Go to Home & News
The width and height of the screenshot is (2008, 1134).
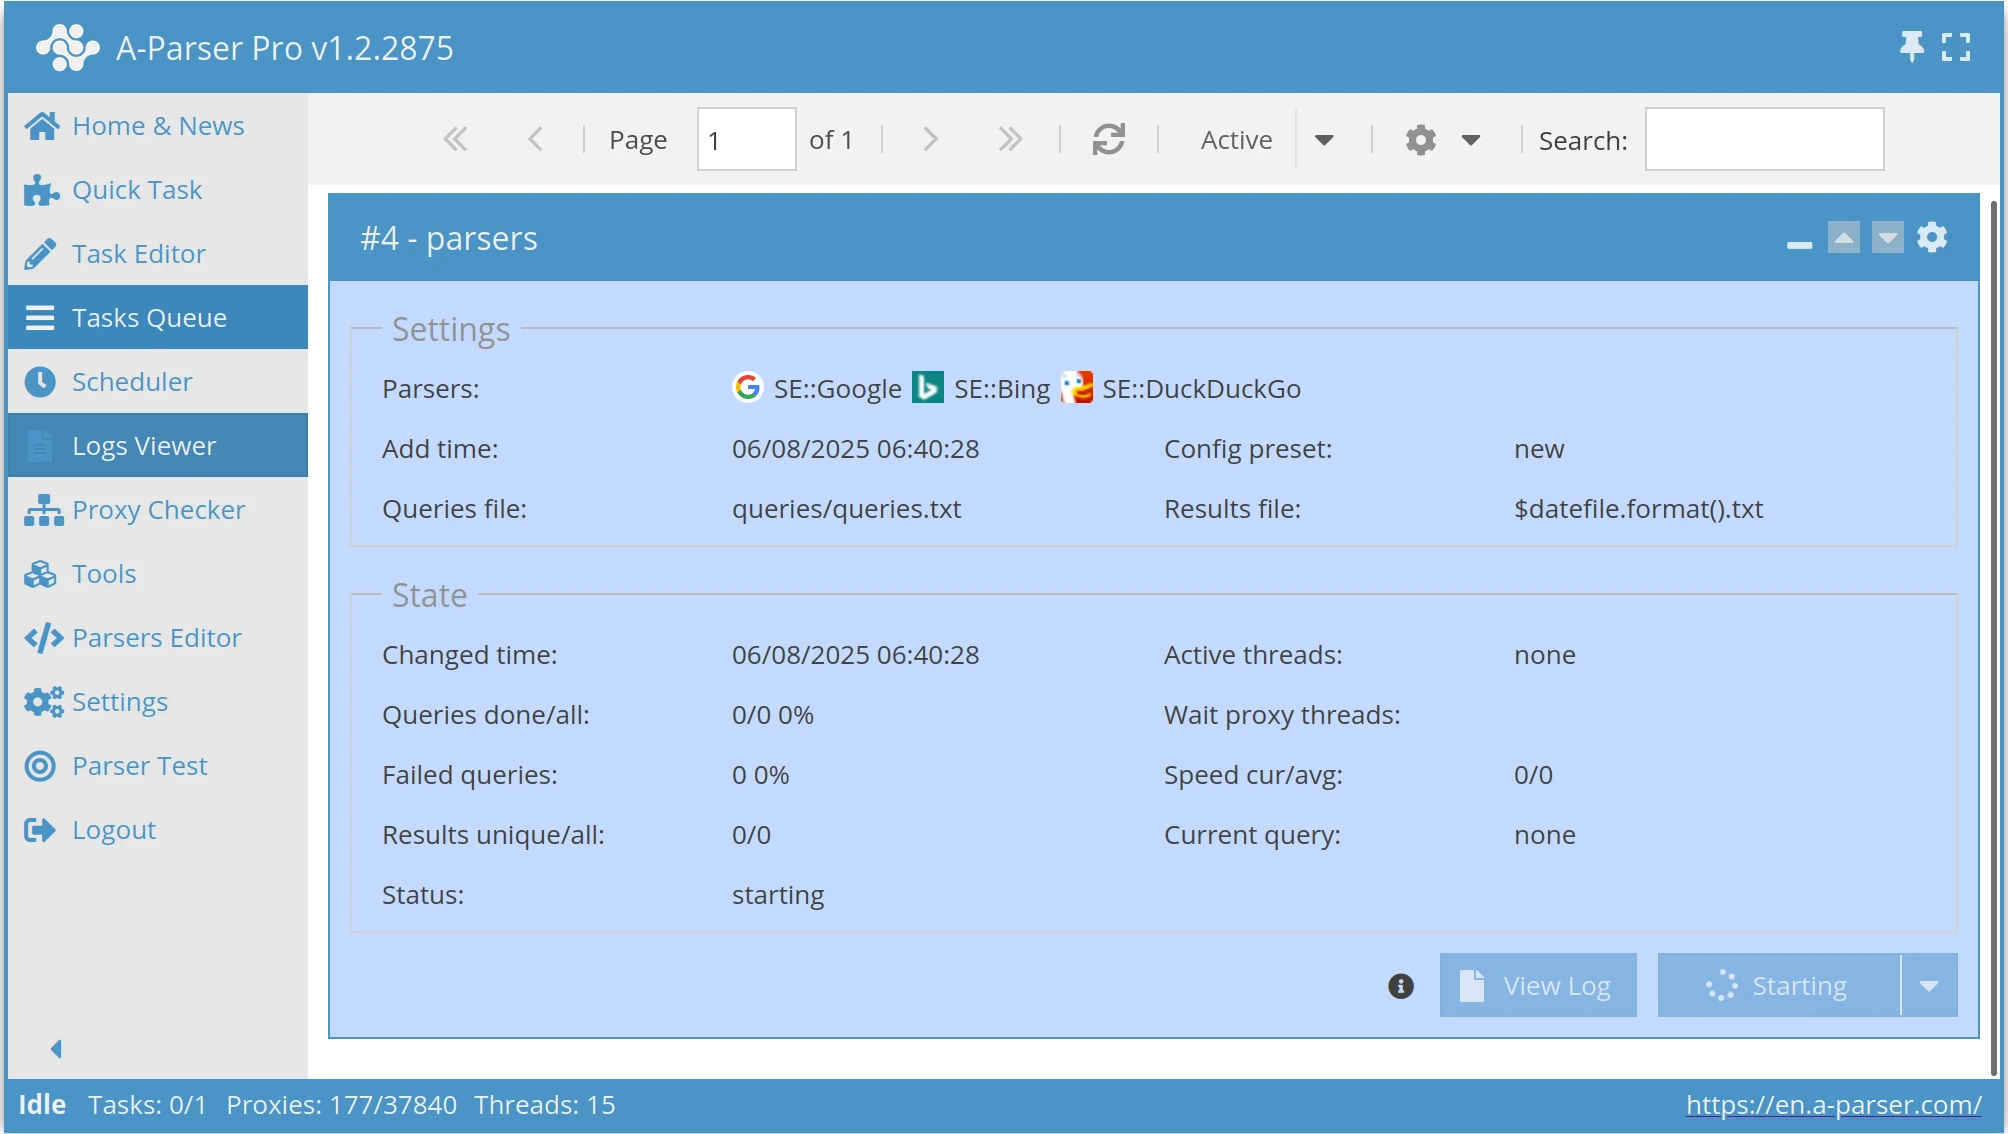158,125
